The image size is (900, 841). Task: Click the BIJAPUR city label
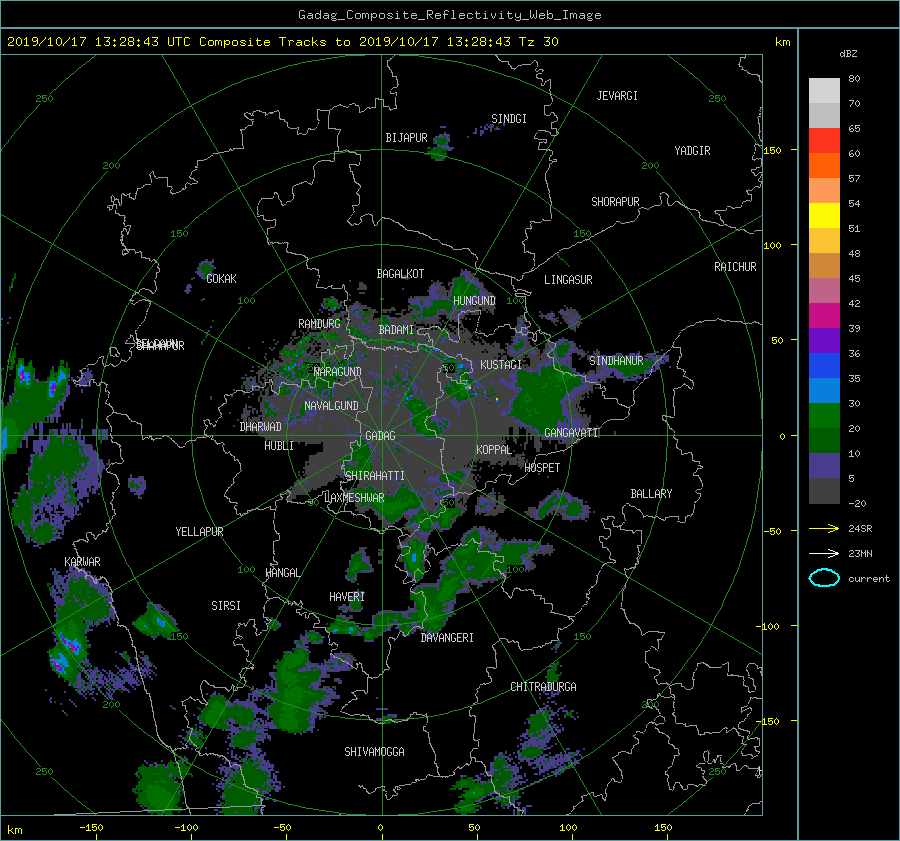406,138
